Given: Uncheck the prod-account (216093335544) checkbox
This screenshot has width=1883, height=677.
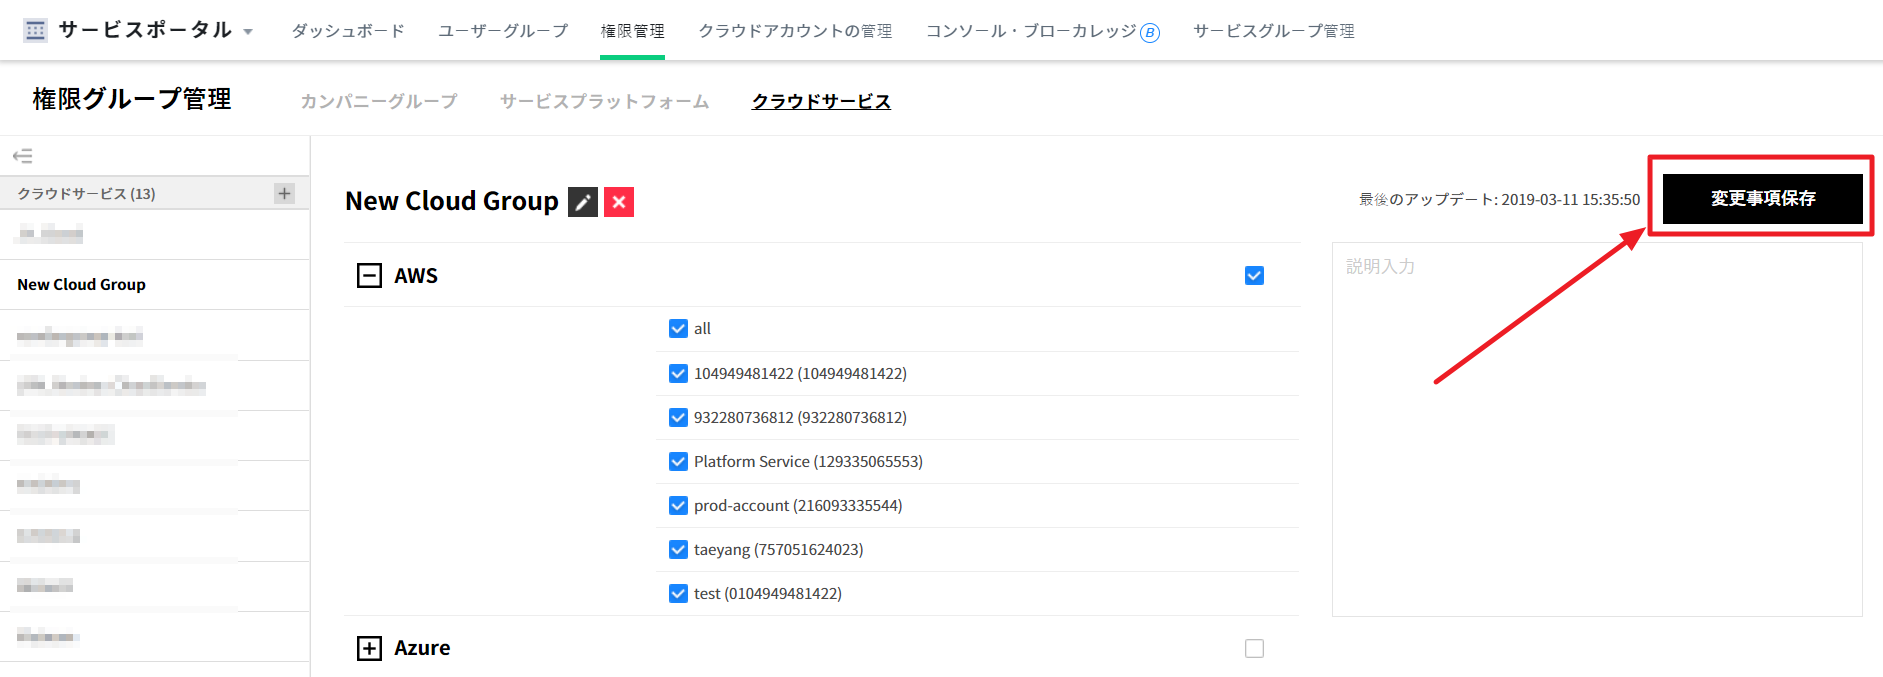Looking at the screenshot, I should 678,506.
